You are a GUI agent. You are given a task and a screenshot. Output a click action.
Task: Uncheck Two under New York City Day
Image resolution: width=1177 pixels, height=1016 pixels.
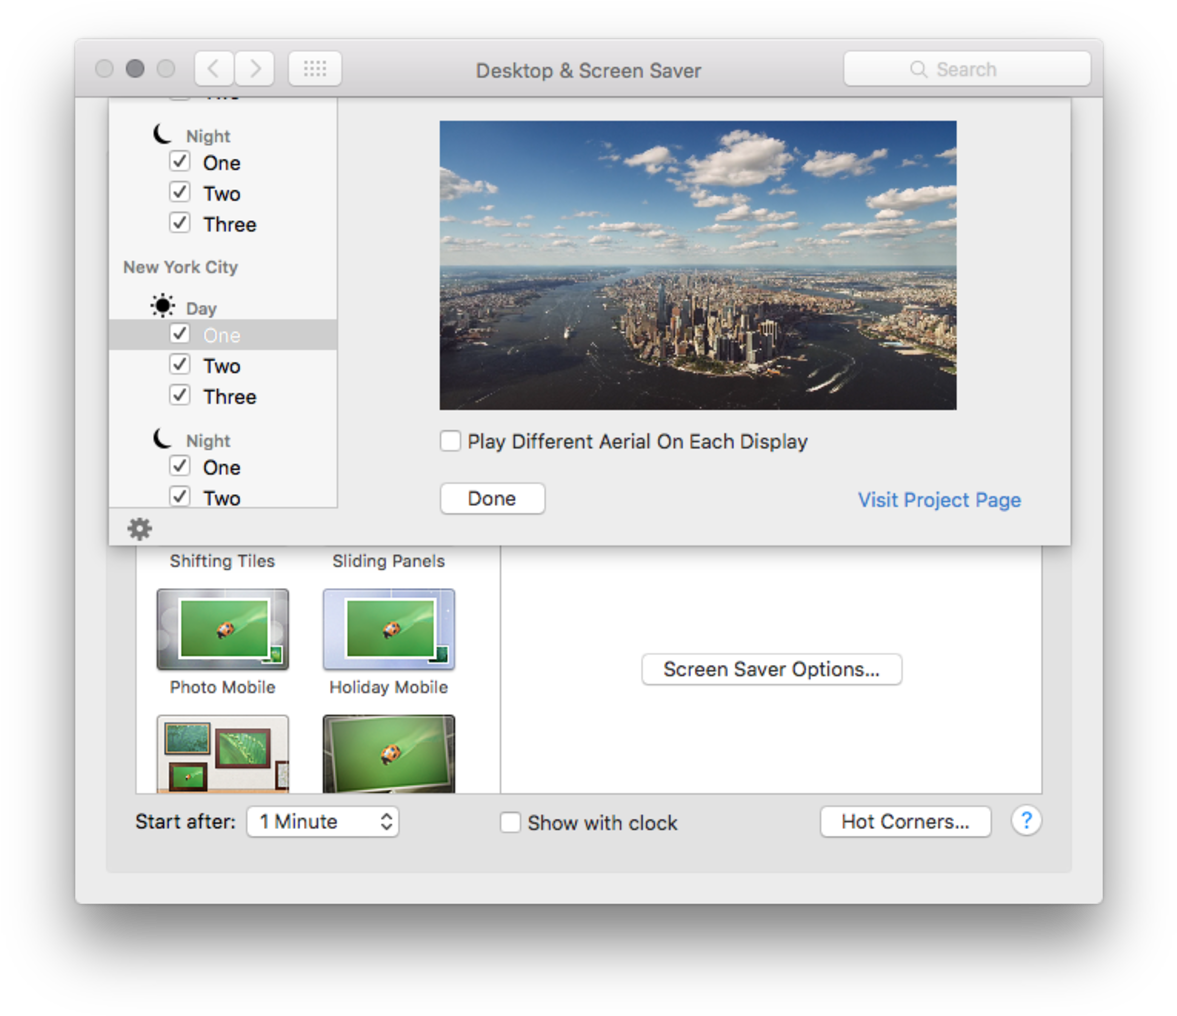point(179,364)
